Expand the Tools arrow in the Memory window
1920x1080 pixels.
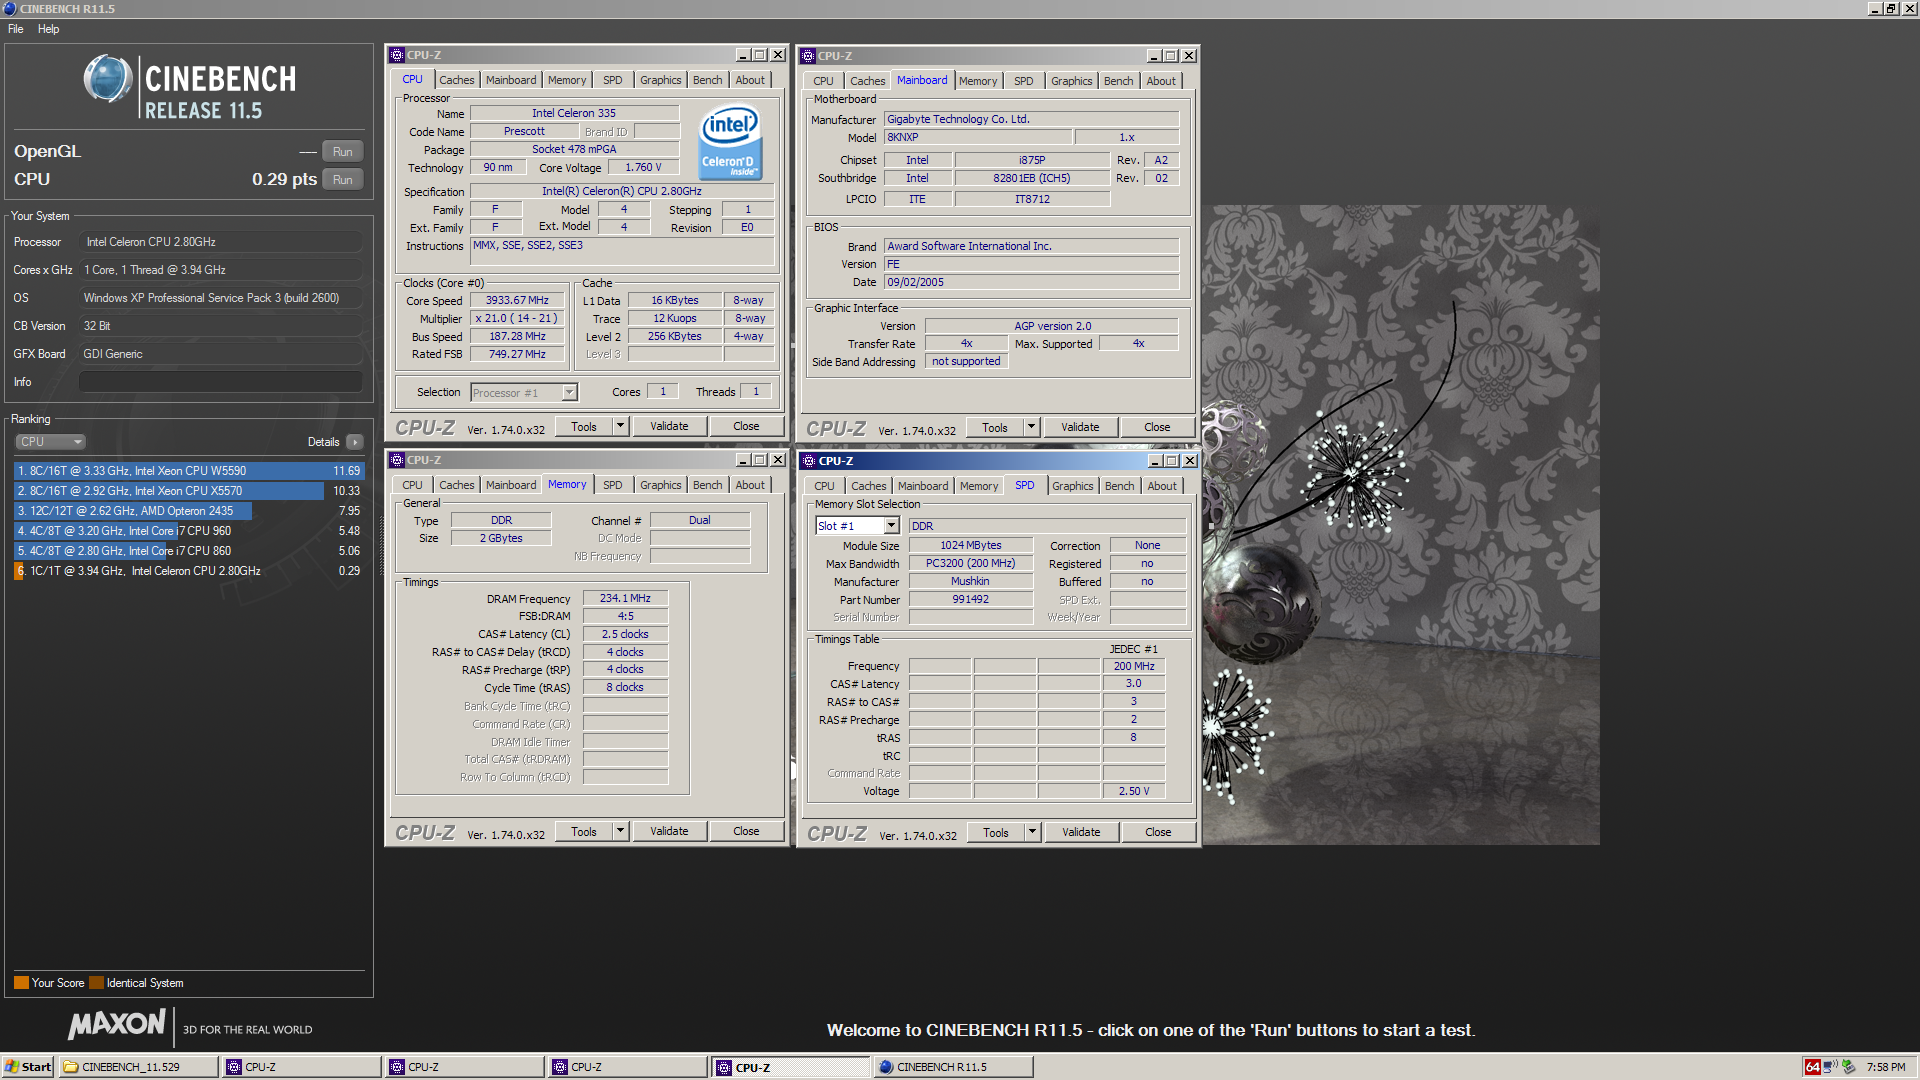[620, 831]
